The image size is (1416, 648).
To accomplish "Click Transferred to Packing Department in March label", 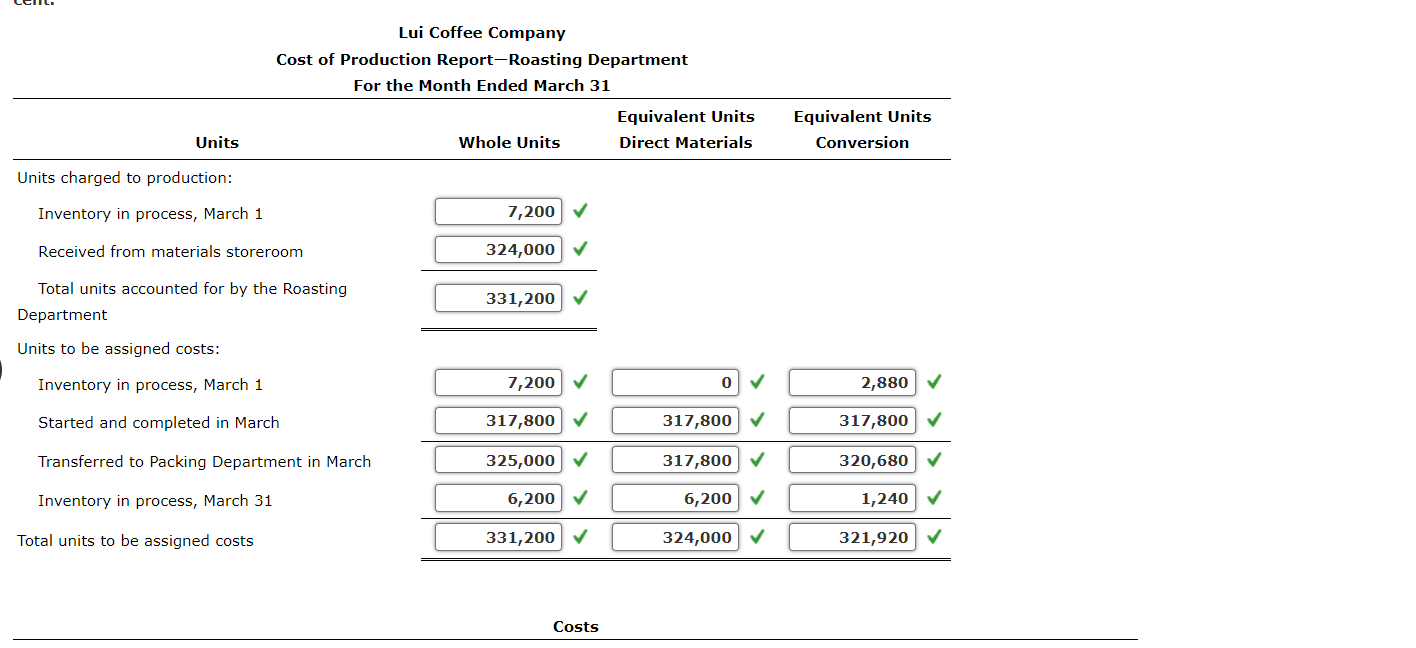I will click(205, 461).
